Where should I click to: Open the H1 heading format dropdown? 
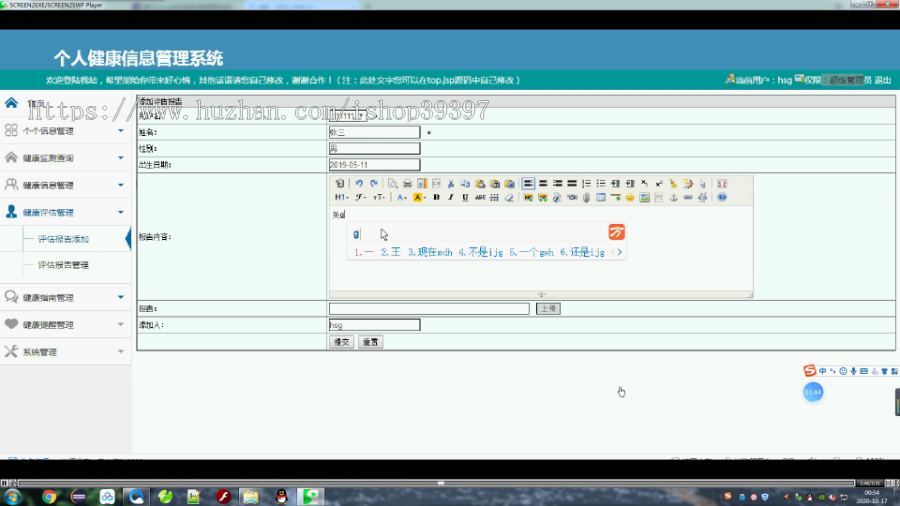click(x=342, y=197)
